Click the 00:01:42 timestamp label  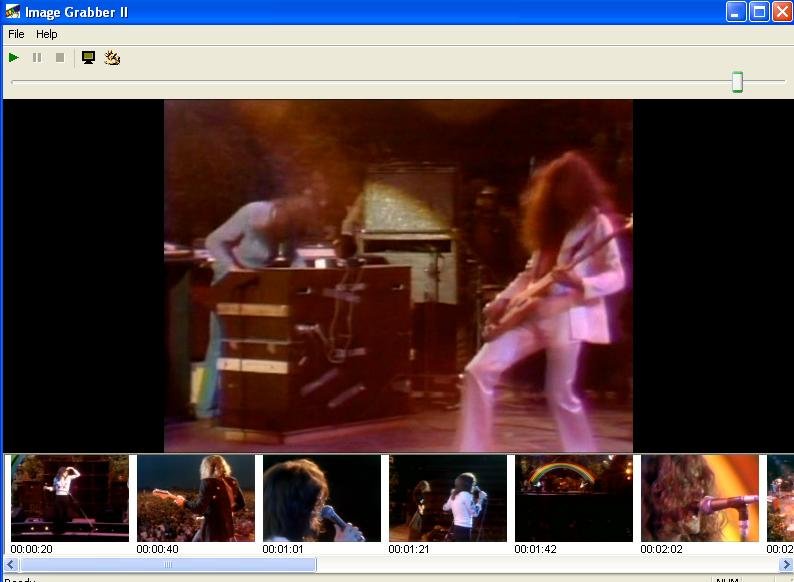pyautogui.click(x=535, y=549)
